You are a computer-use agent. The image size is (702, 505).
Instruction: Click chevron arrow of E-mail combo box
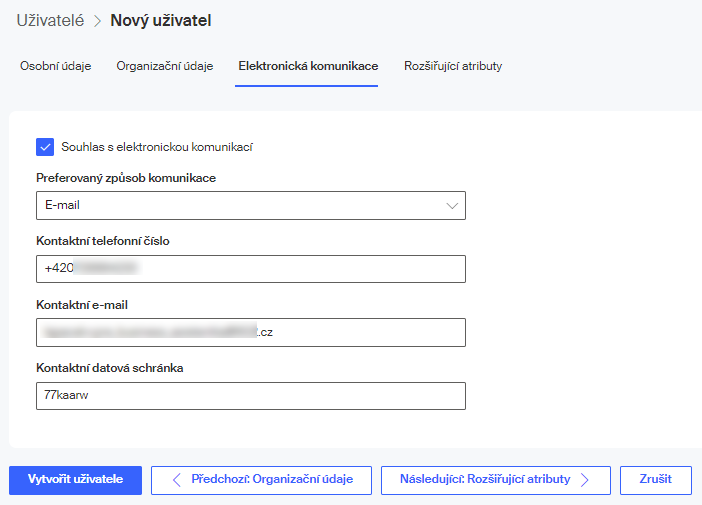(x=452, y=206)
